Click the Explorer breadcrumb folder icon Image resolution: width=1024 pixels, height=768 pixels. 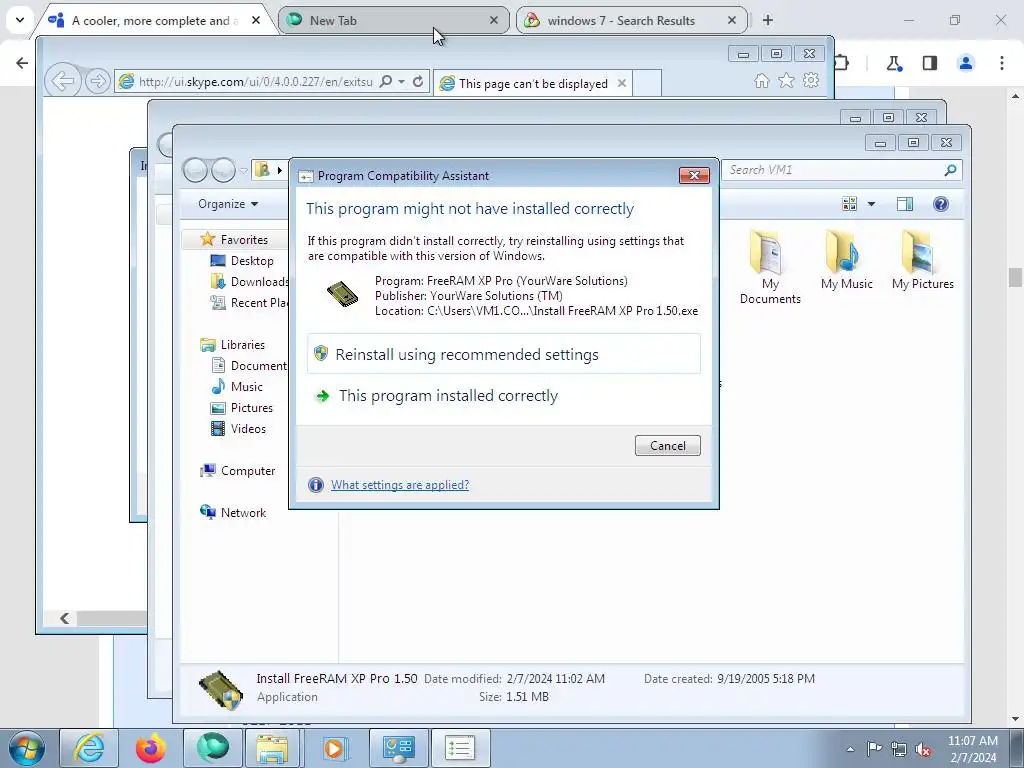point(263,170)
